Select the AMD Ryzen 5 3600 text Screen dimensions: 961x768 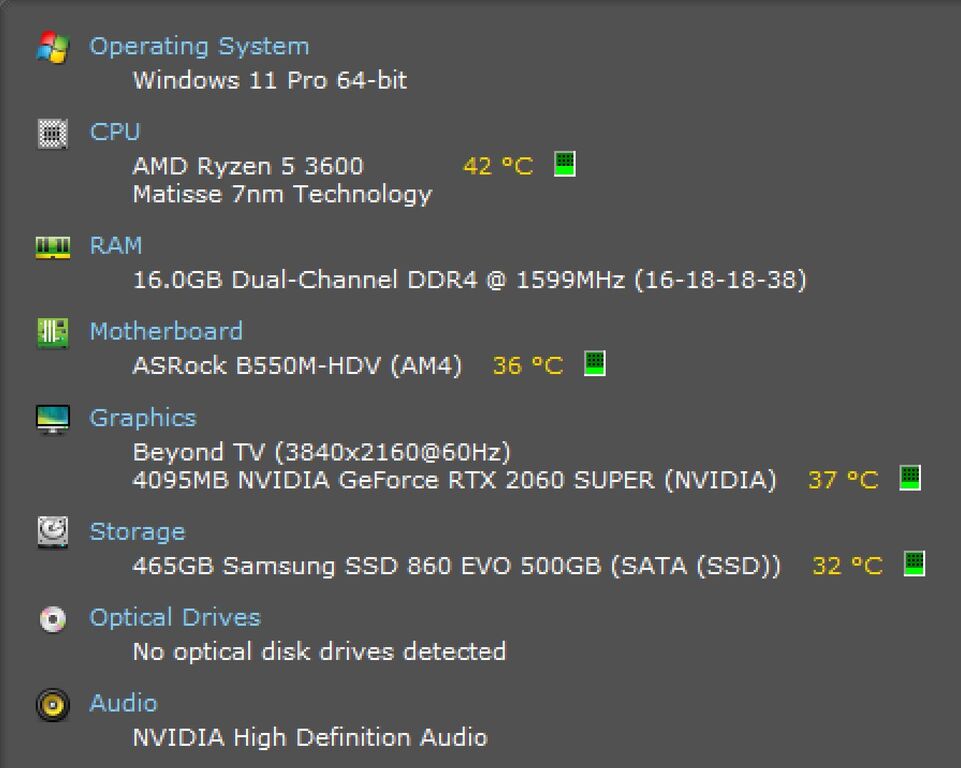(248, 166)
